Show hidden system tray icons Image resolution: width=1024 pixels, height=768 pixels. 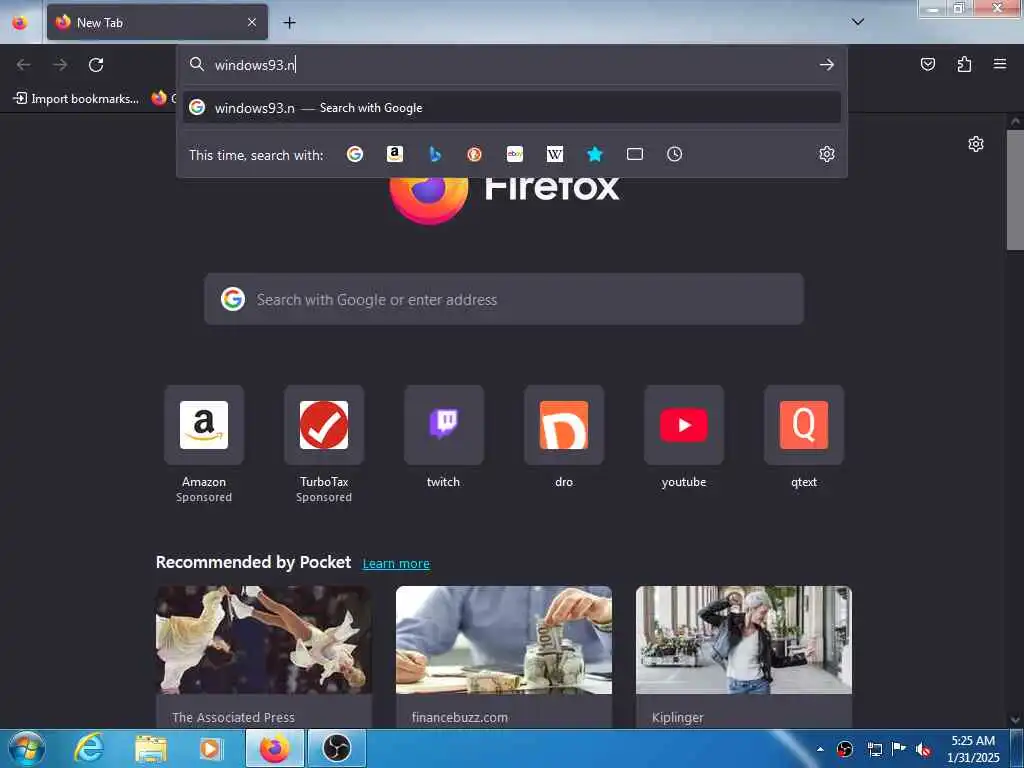(820, 749)
